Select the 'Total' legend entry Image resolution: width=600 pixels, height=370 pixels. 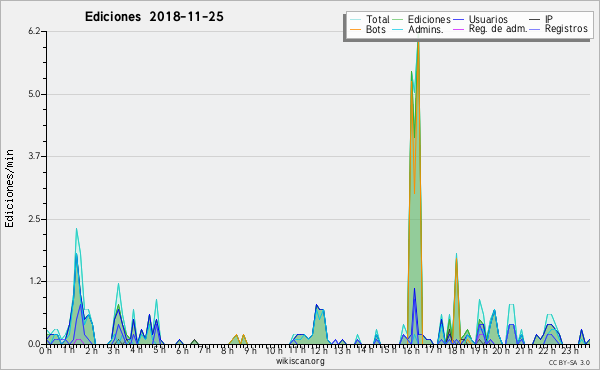378,19
